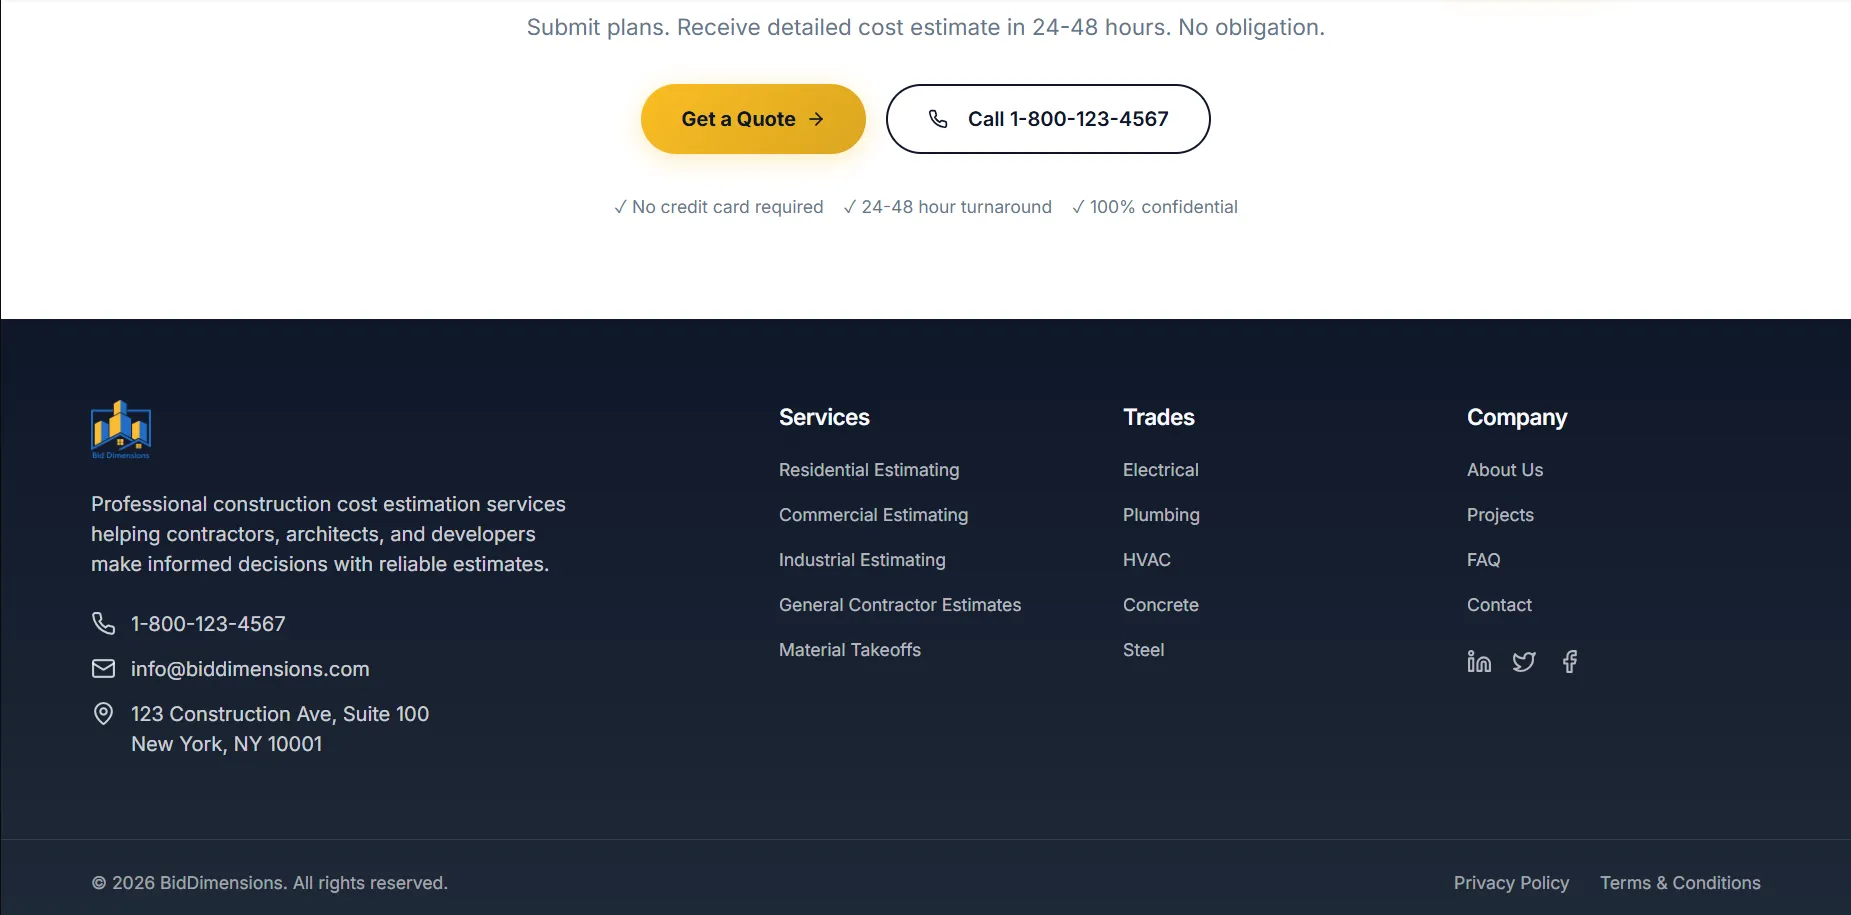Open Material Takeoffs link
This screenshot has width=1851, height=915.
click(x=850, y=650)
